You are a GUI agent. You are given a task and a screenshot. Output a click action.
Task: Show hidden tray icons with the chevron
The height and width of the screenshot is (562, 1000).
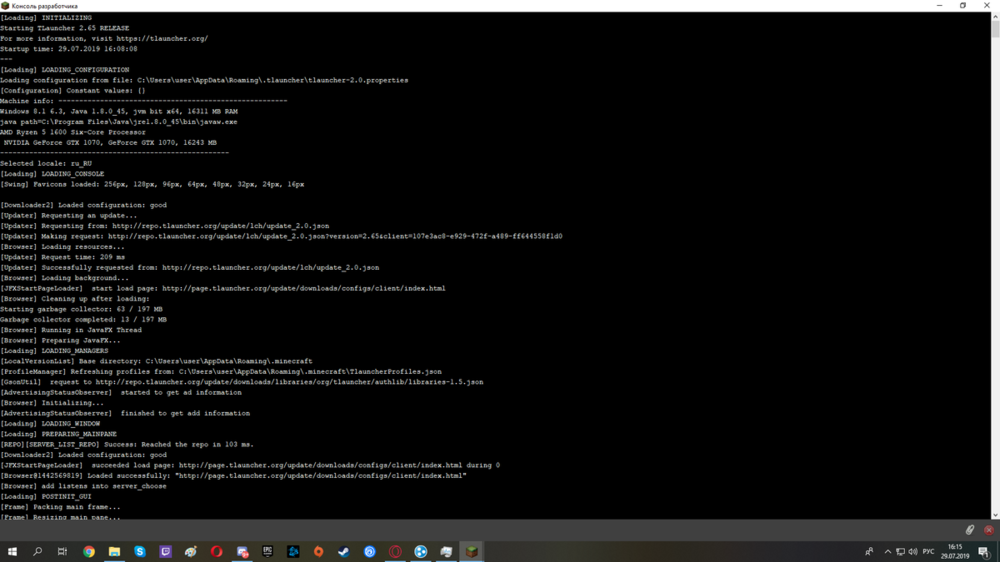point(887,551)
